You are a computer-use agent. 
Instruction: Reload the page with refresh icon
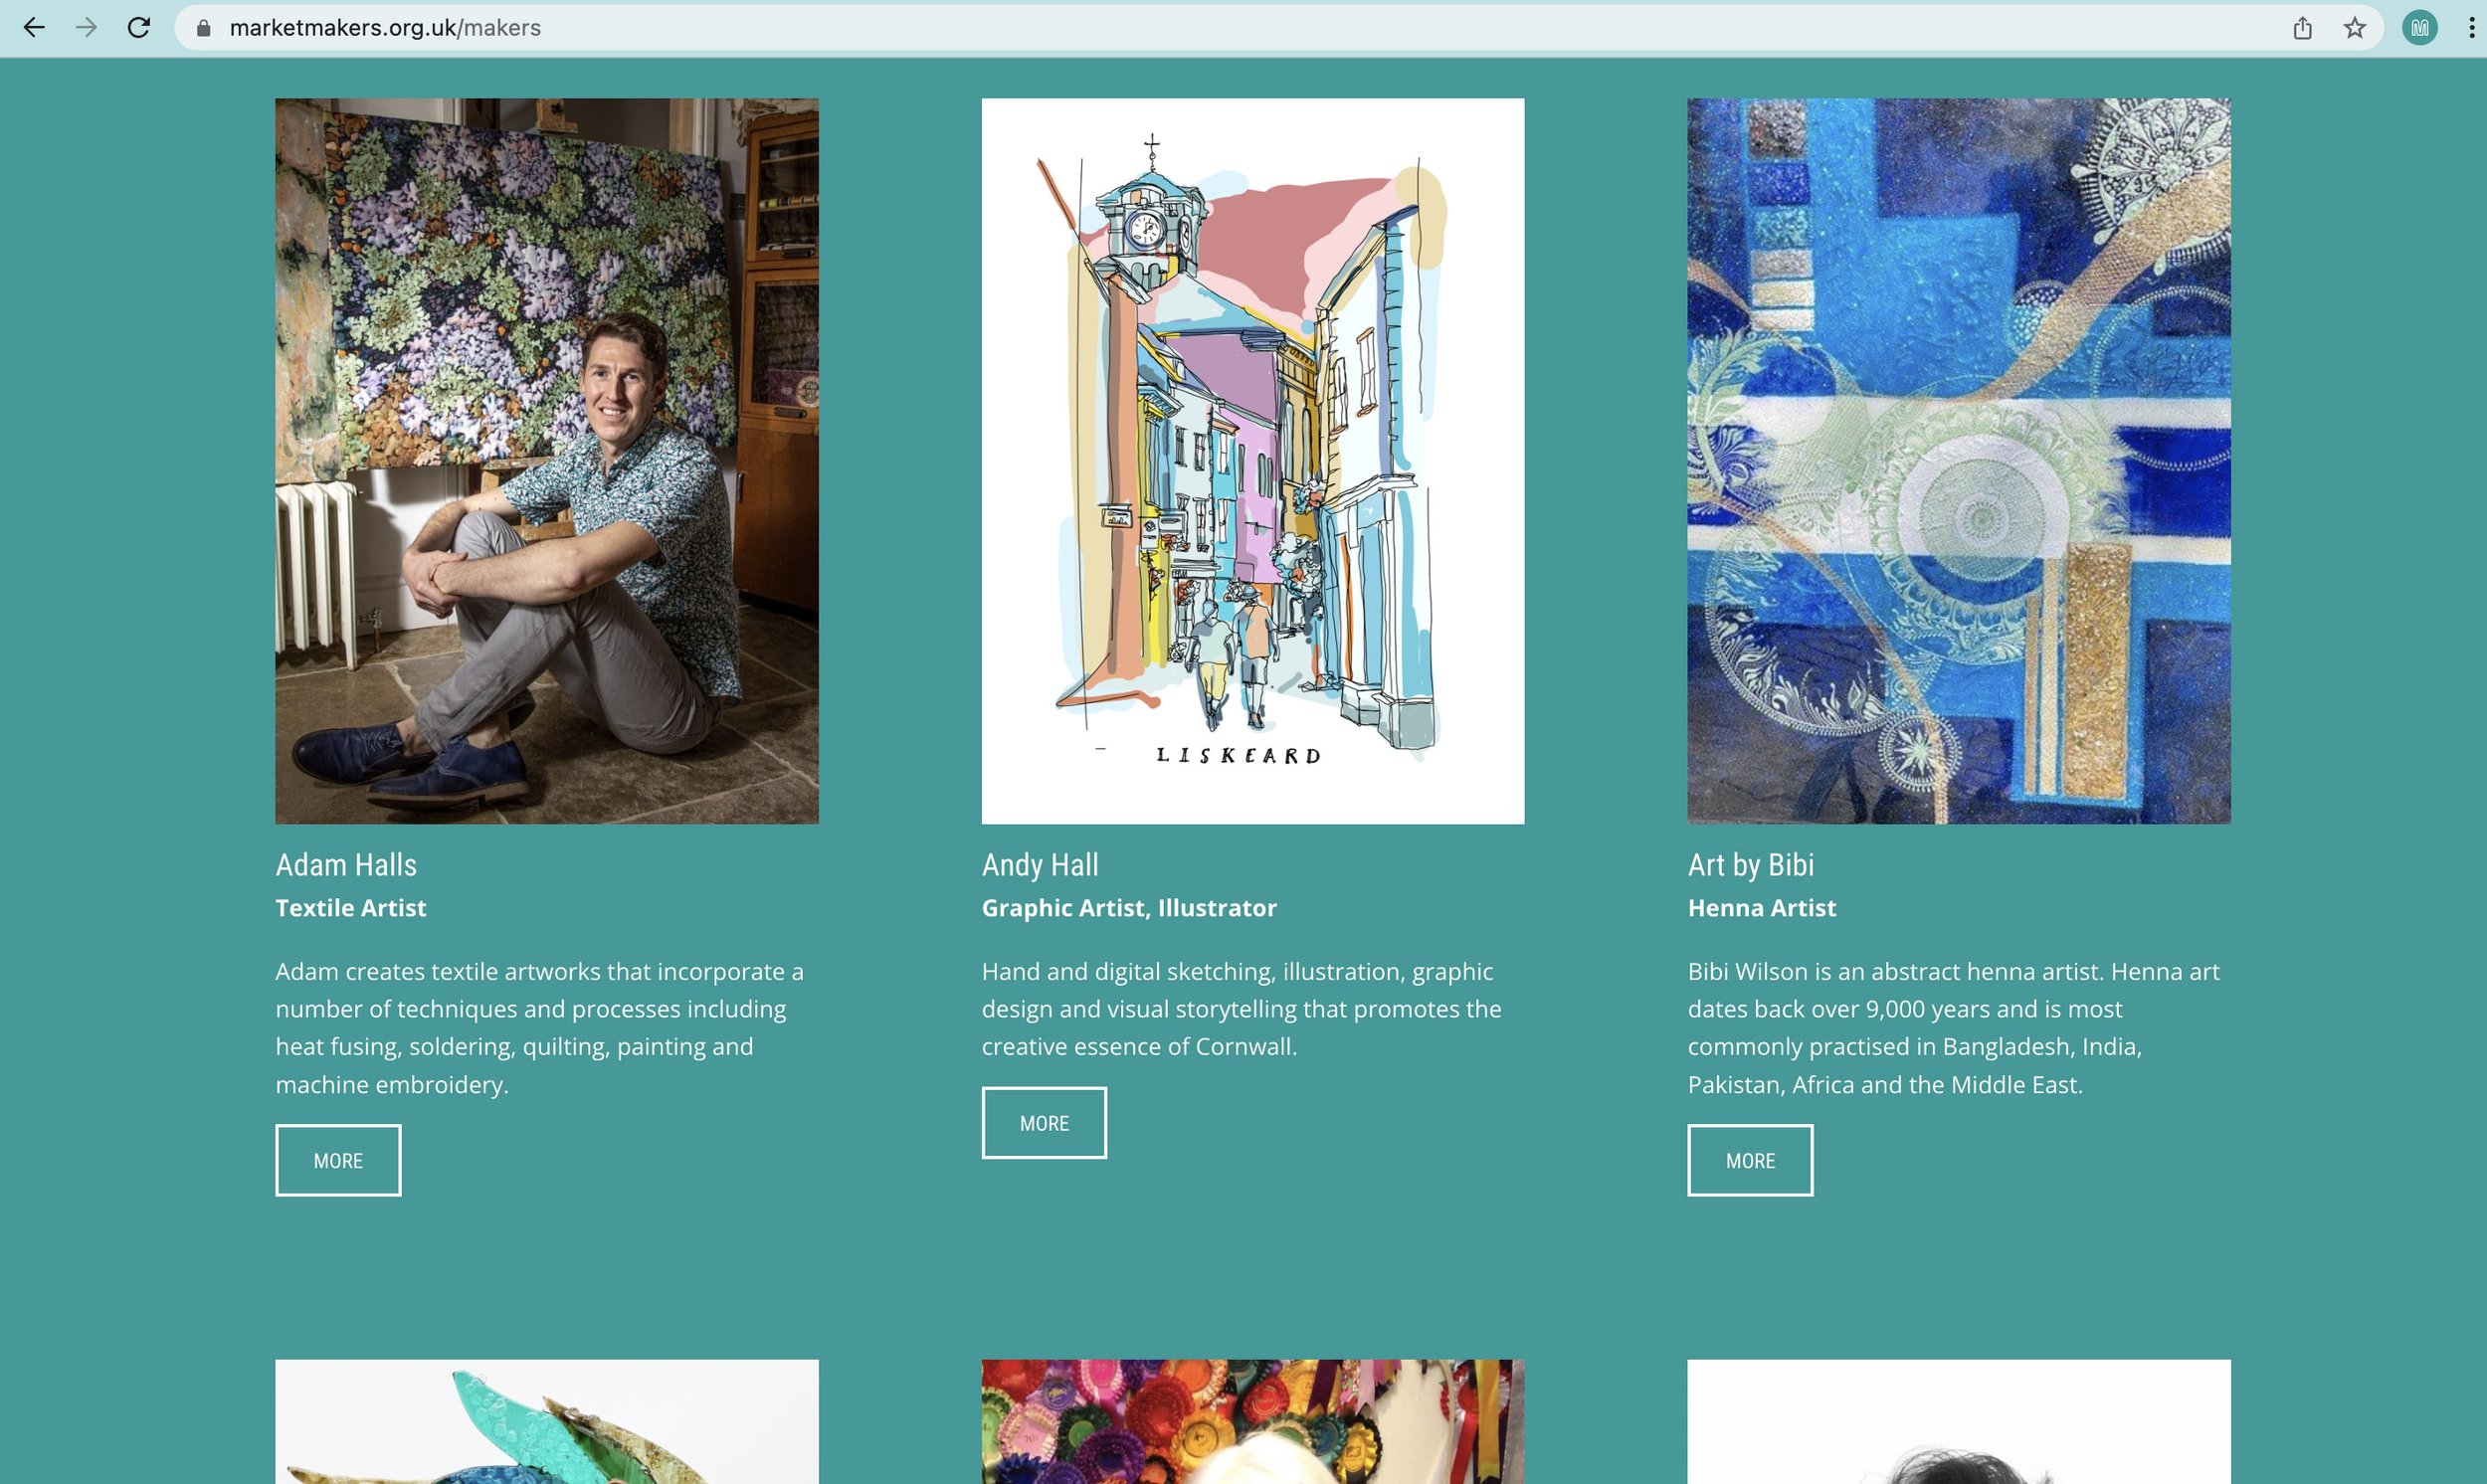pyautogui.click(x=139, y=28)
